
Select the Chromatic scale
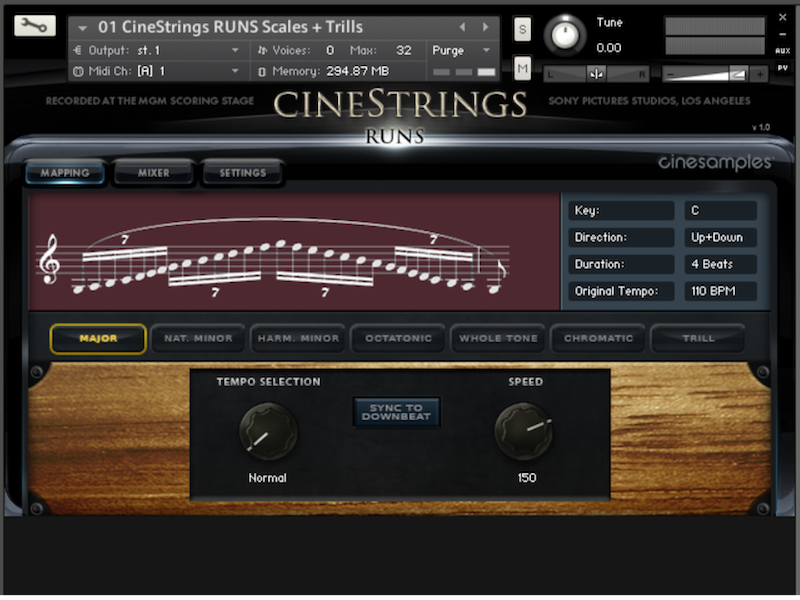pos(598,338)
